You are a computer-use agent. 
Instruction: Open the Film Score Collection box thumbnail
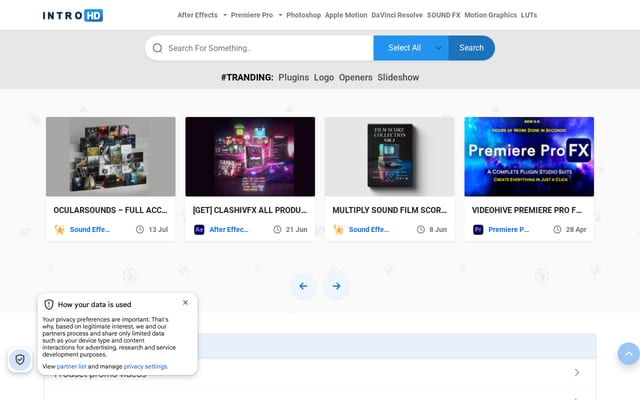pyautogui.click(x=390, y=157)
